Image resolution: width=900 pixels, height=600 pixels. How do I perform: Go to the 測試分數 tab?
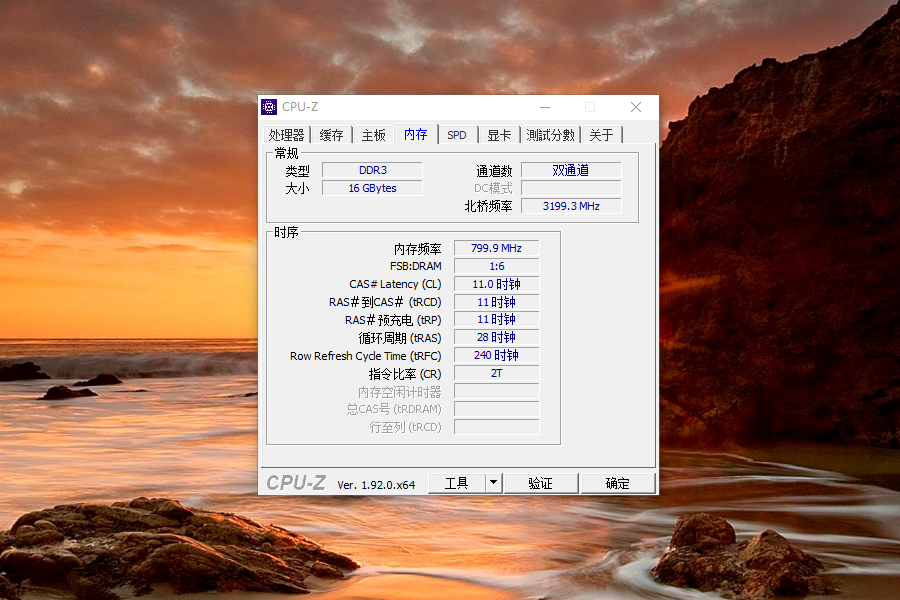[x=550, y=135]
